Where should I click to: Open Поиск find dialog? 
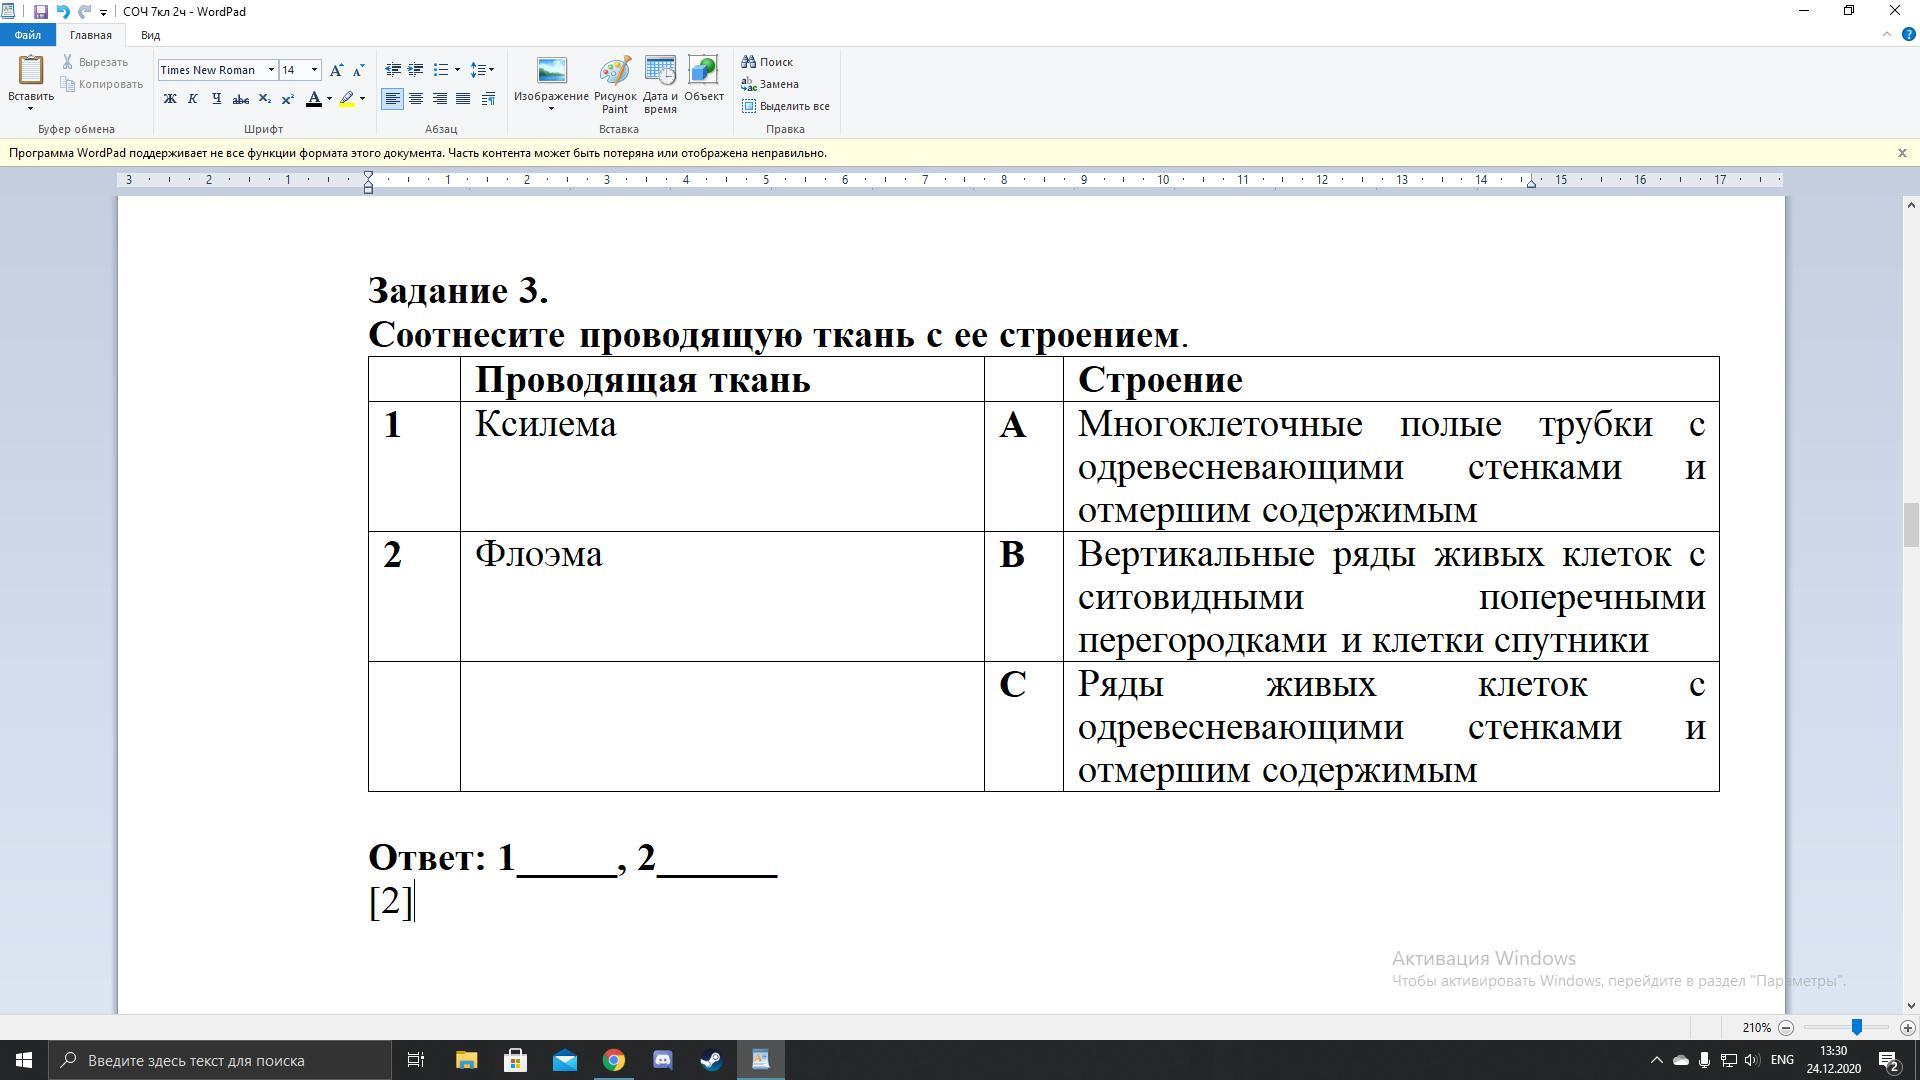pyautogui.click(x=767, y=62)
